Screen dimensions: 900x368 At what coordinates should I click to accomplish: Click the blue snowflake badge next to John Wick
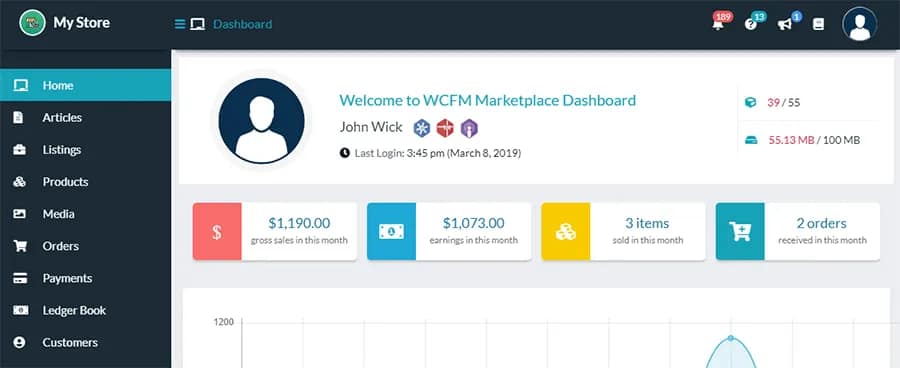click(x=422, y=128)
